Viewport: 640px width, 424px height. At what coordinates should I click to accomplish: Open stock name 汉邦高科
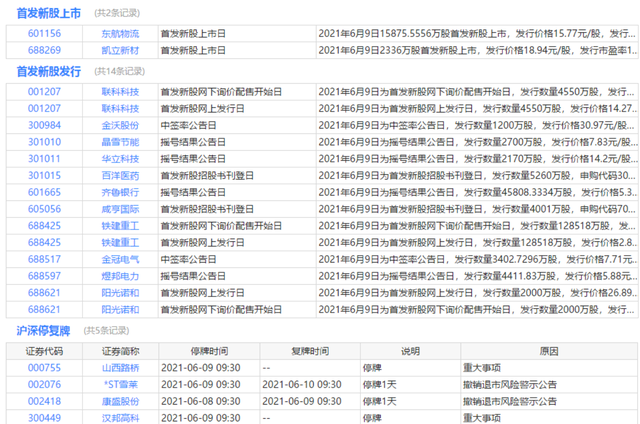pyautogui.click(x=120, y=418)
